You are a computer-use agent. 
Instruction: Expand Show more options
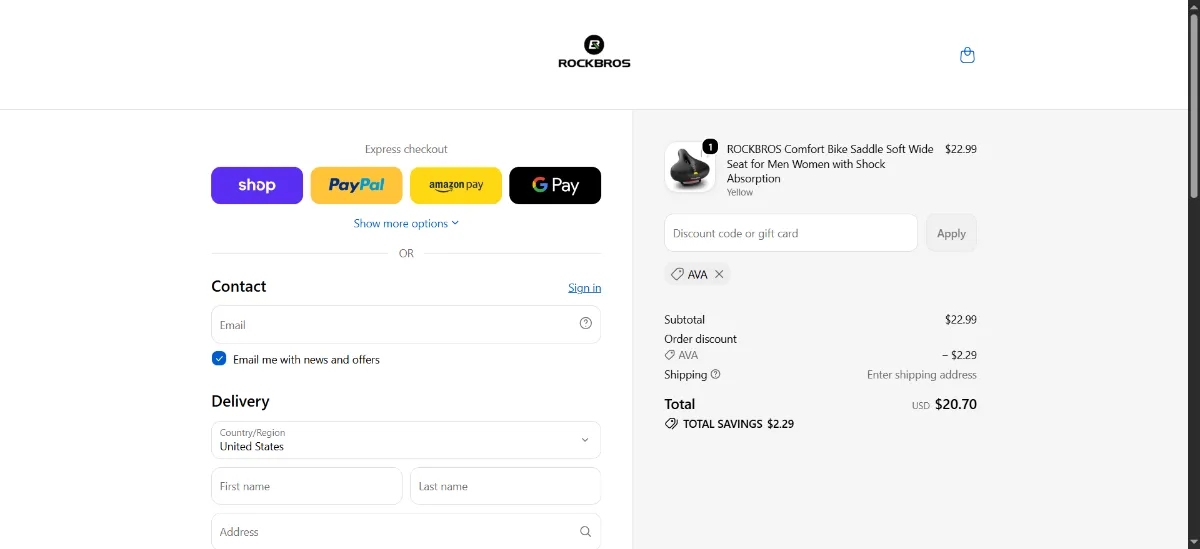406,223
